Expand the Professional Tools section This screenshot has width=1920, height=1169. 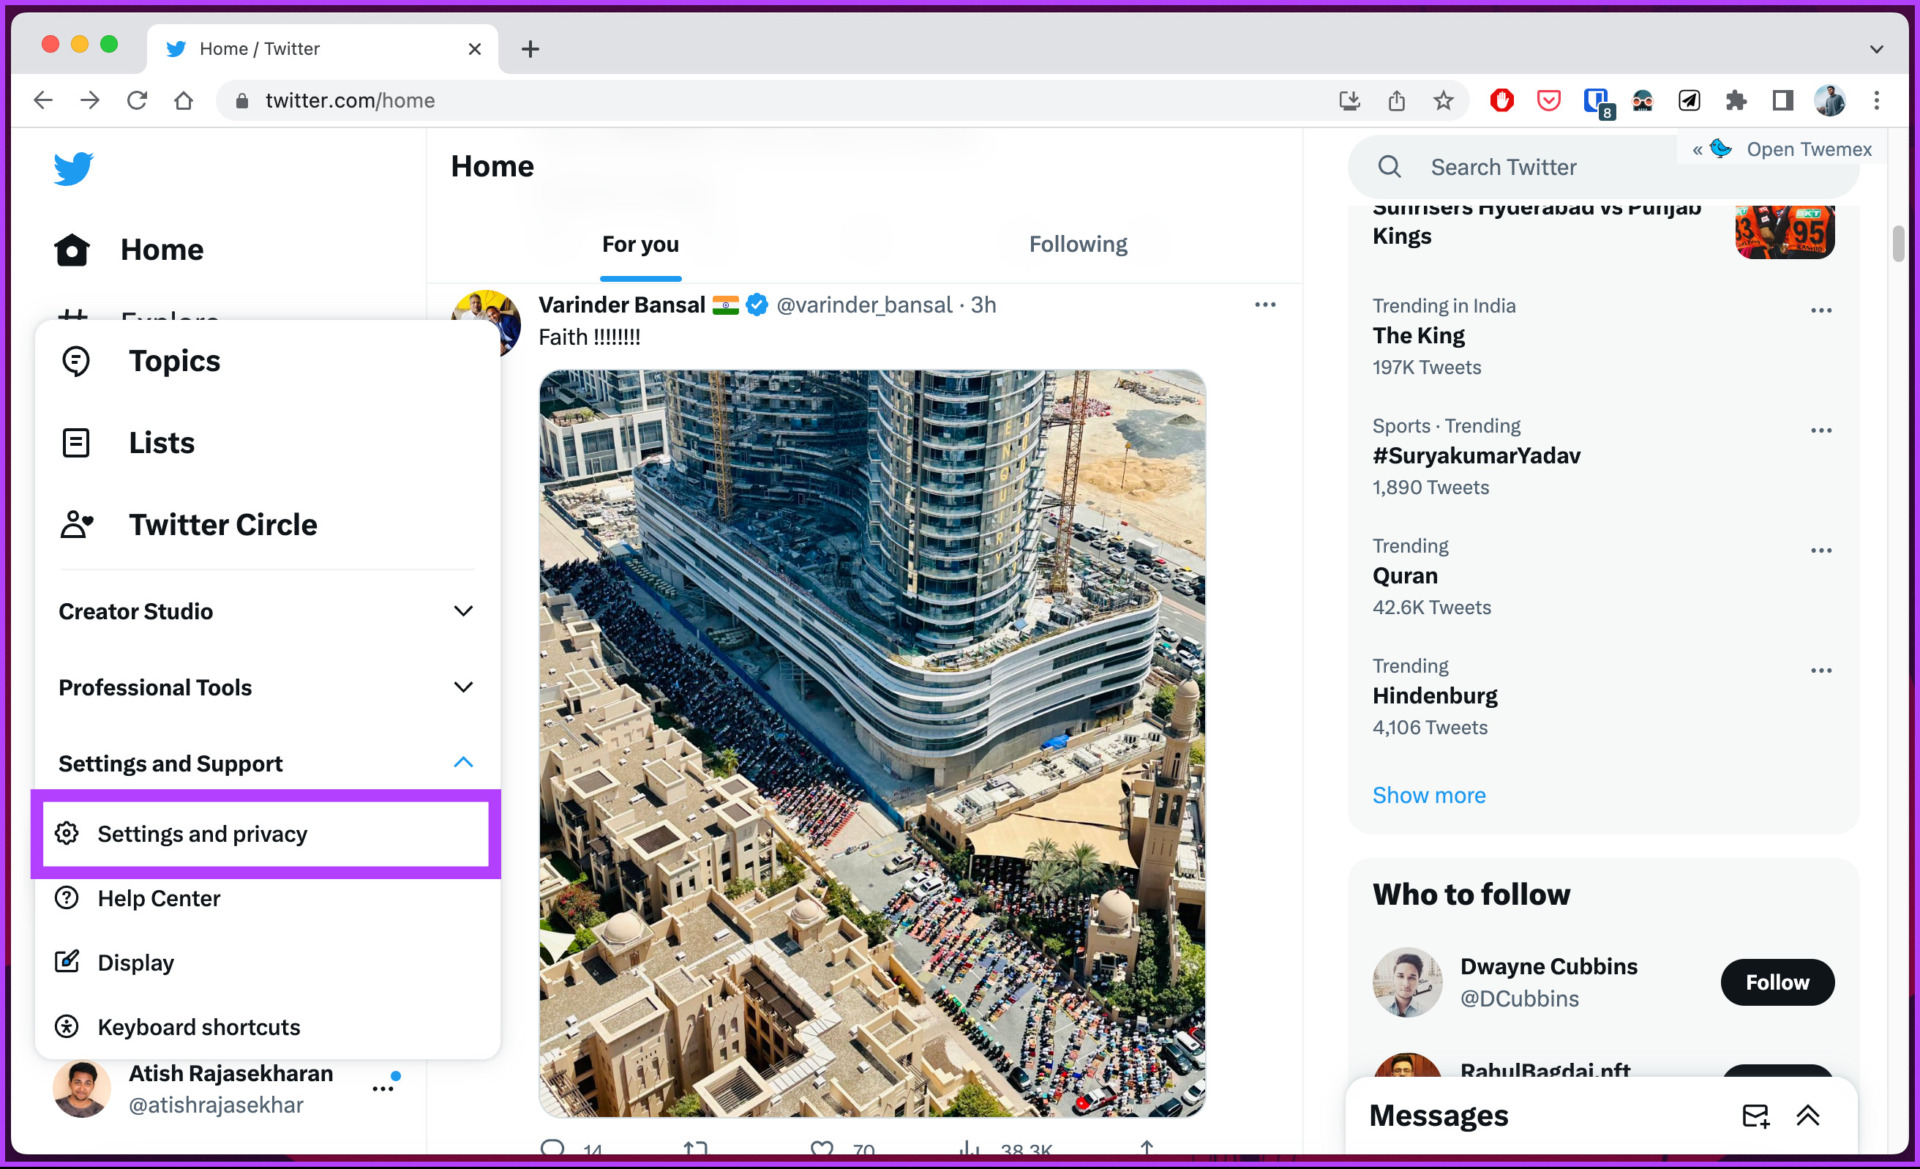coord(267,687)
